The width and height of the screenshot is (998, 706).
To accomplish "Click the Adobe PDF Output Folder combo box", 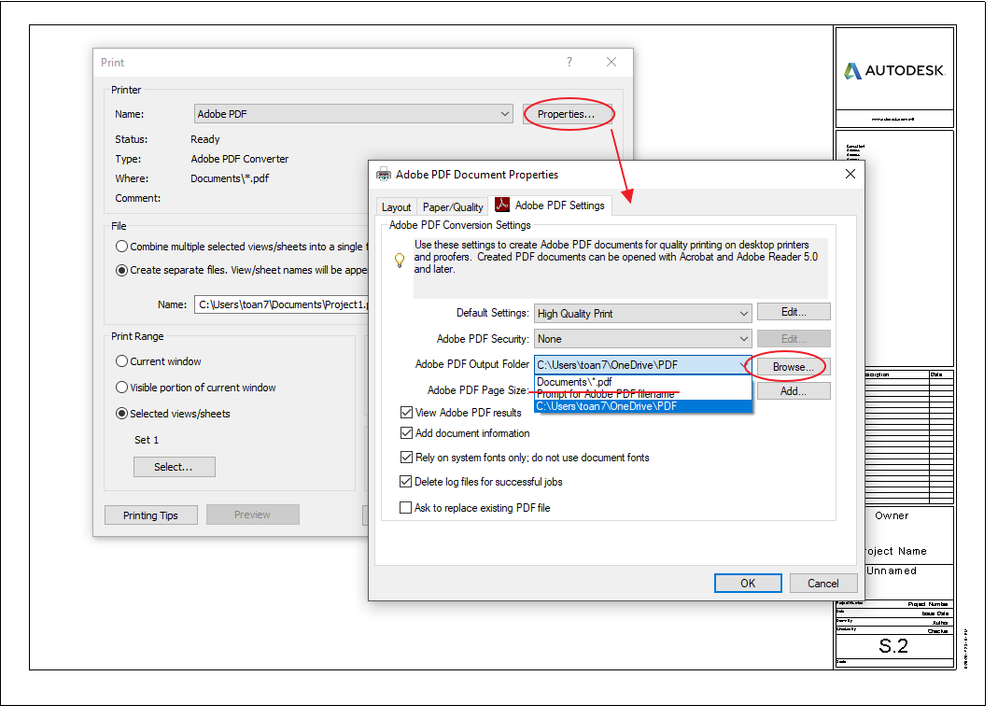I will tap(643, 365).
